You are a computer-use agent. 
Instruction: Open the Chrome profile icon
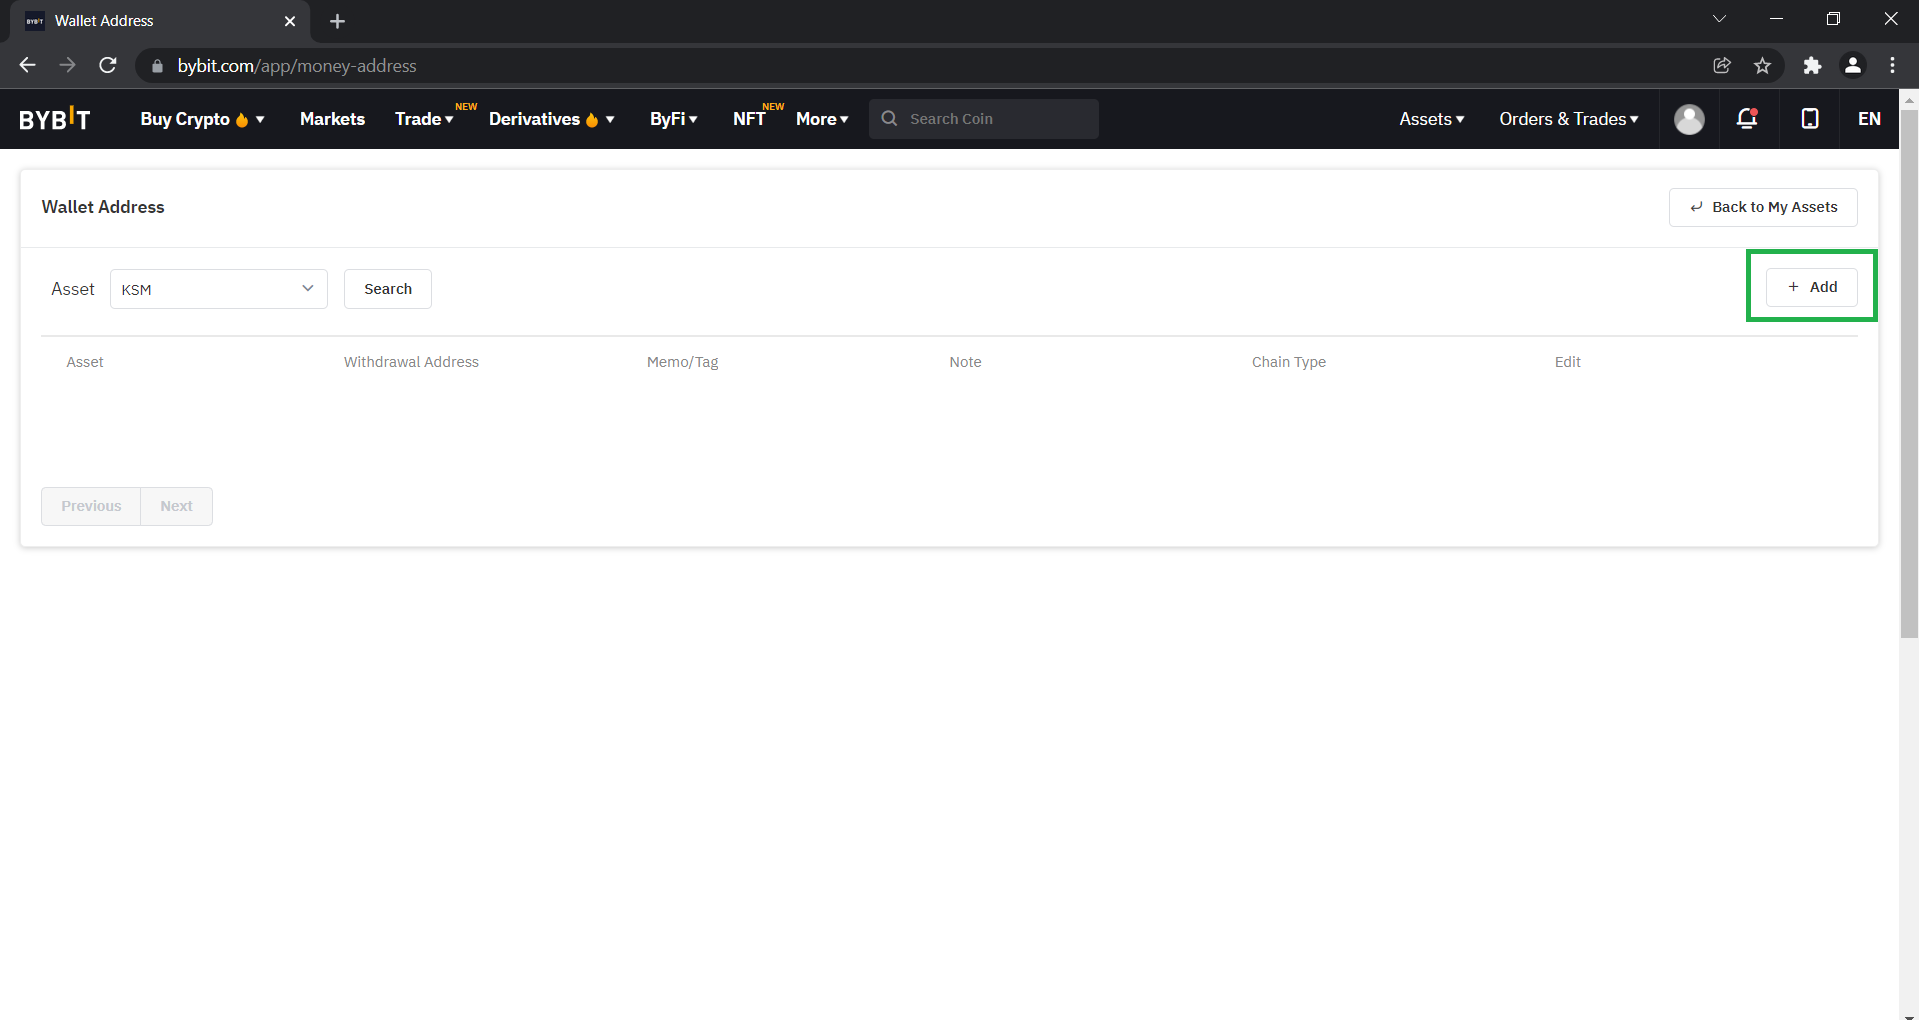1852,66
